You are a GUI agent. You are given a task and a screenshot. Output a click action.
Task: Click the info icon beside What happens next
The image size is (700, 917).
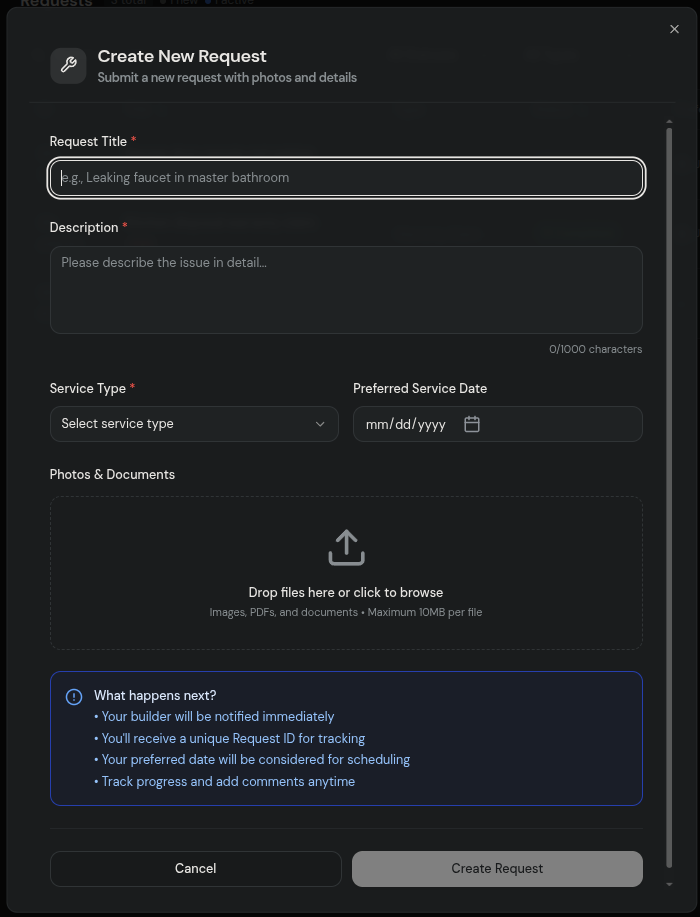[74, 697]
